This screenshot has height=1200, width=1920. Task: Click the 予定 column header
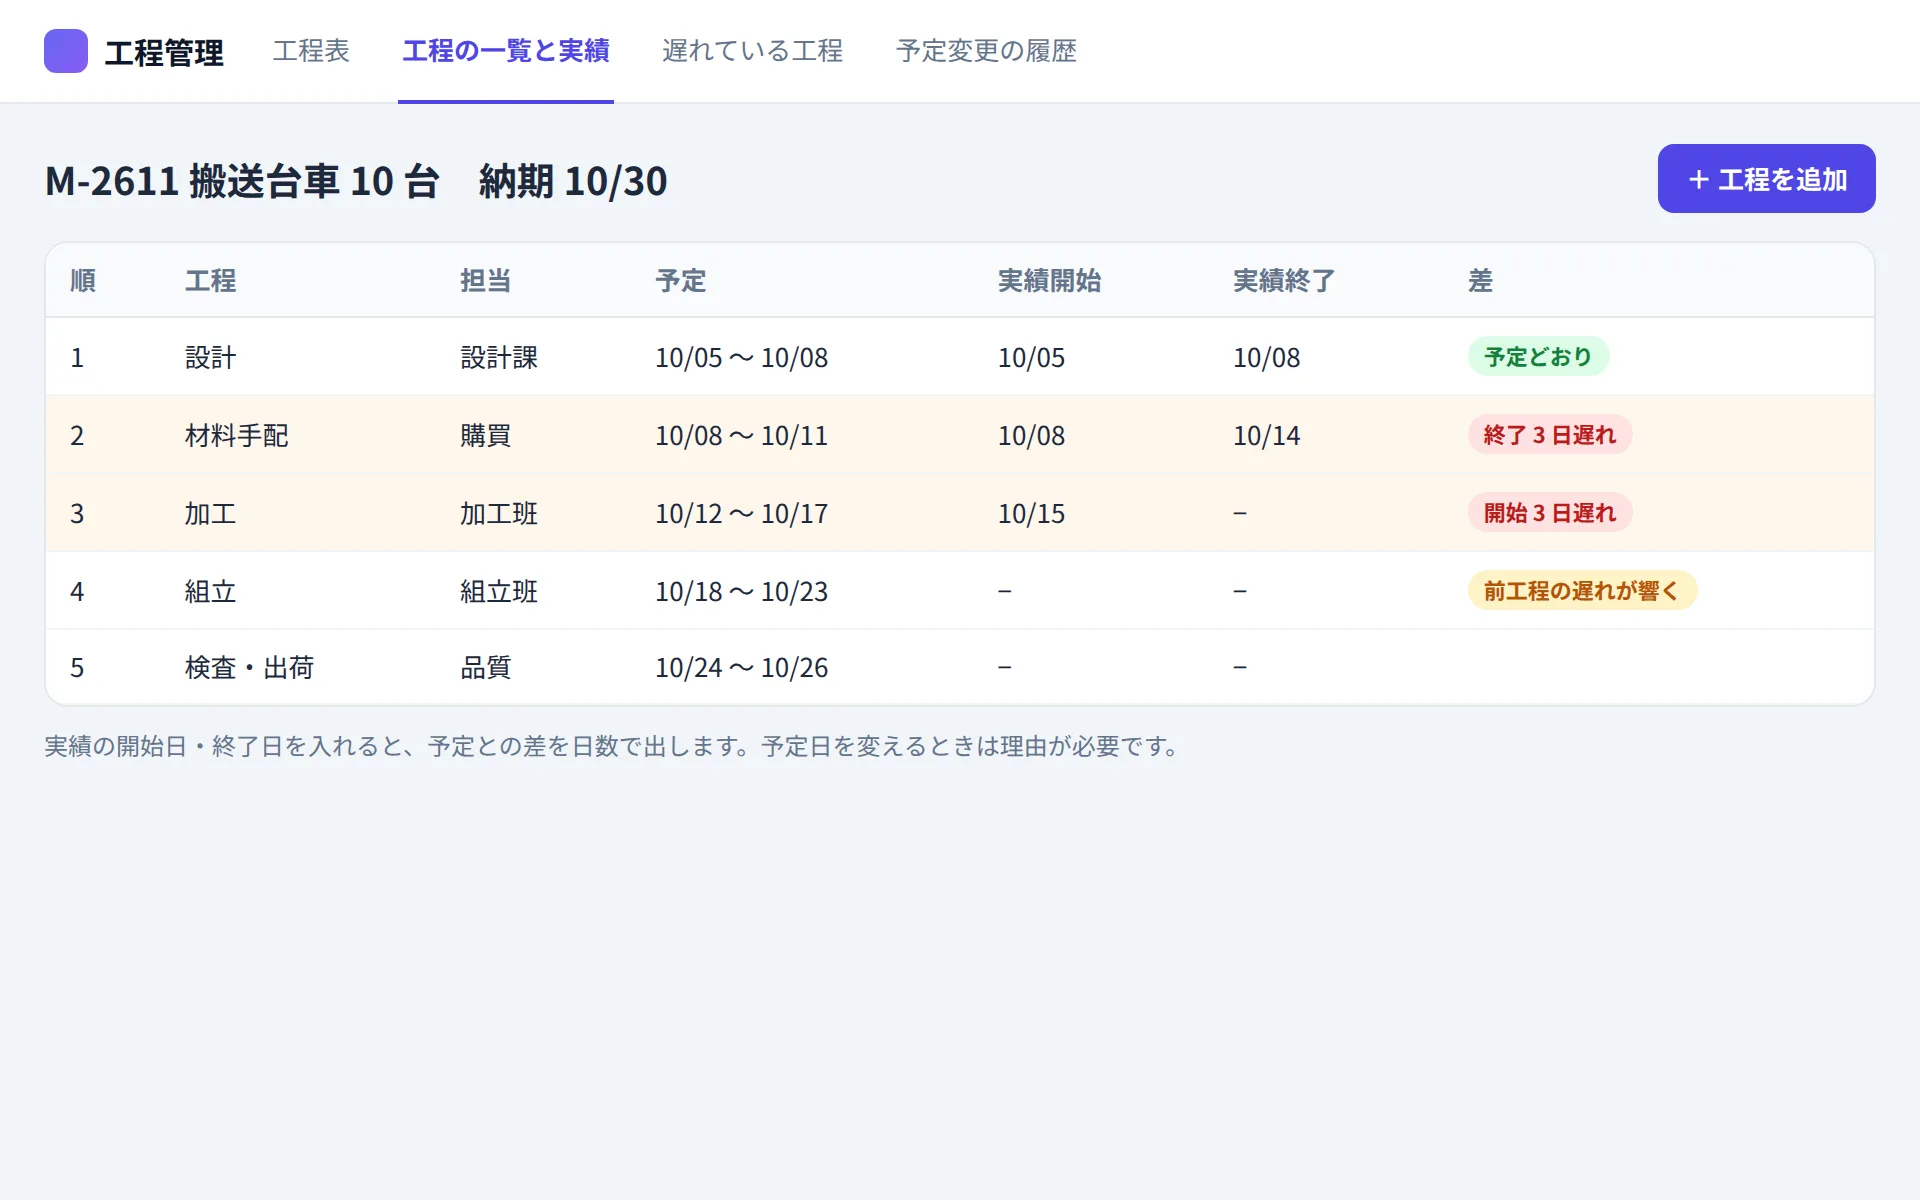coord(681,281)
